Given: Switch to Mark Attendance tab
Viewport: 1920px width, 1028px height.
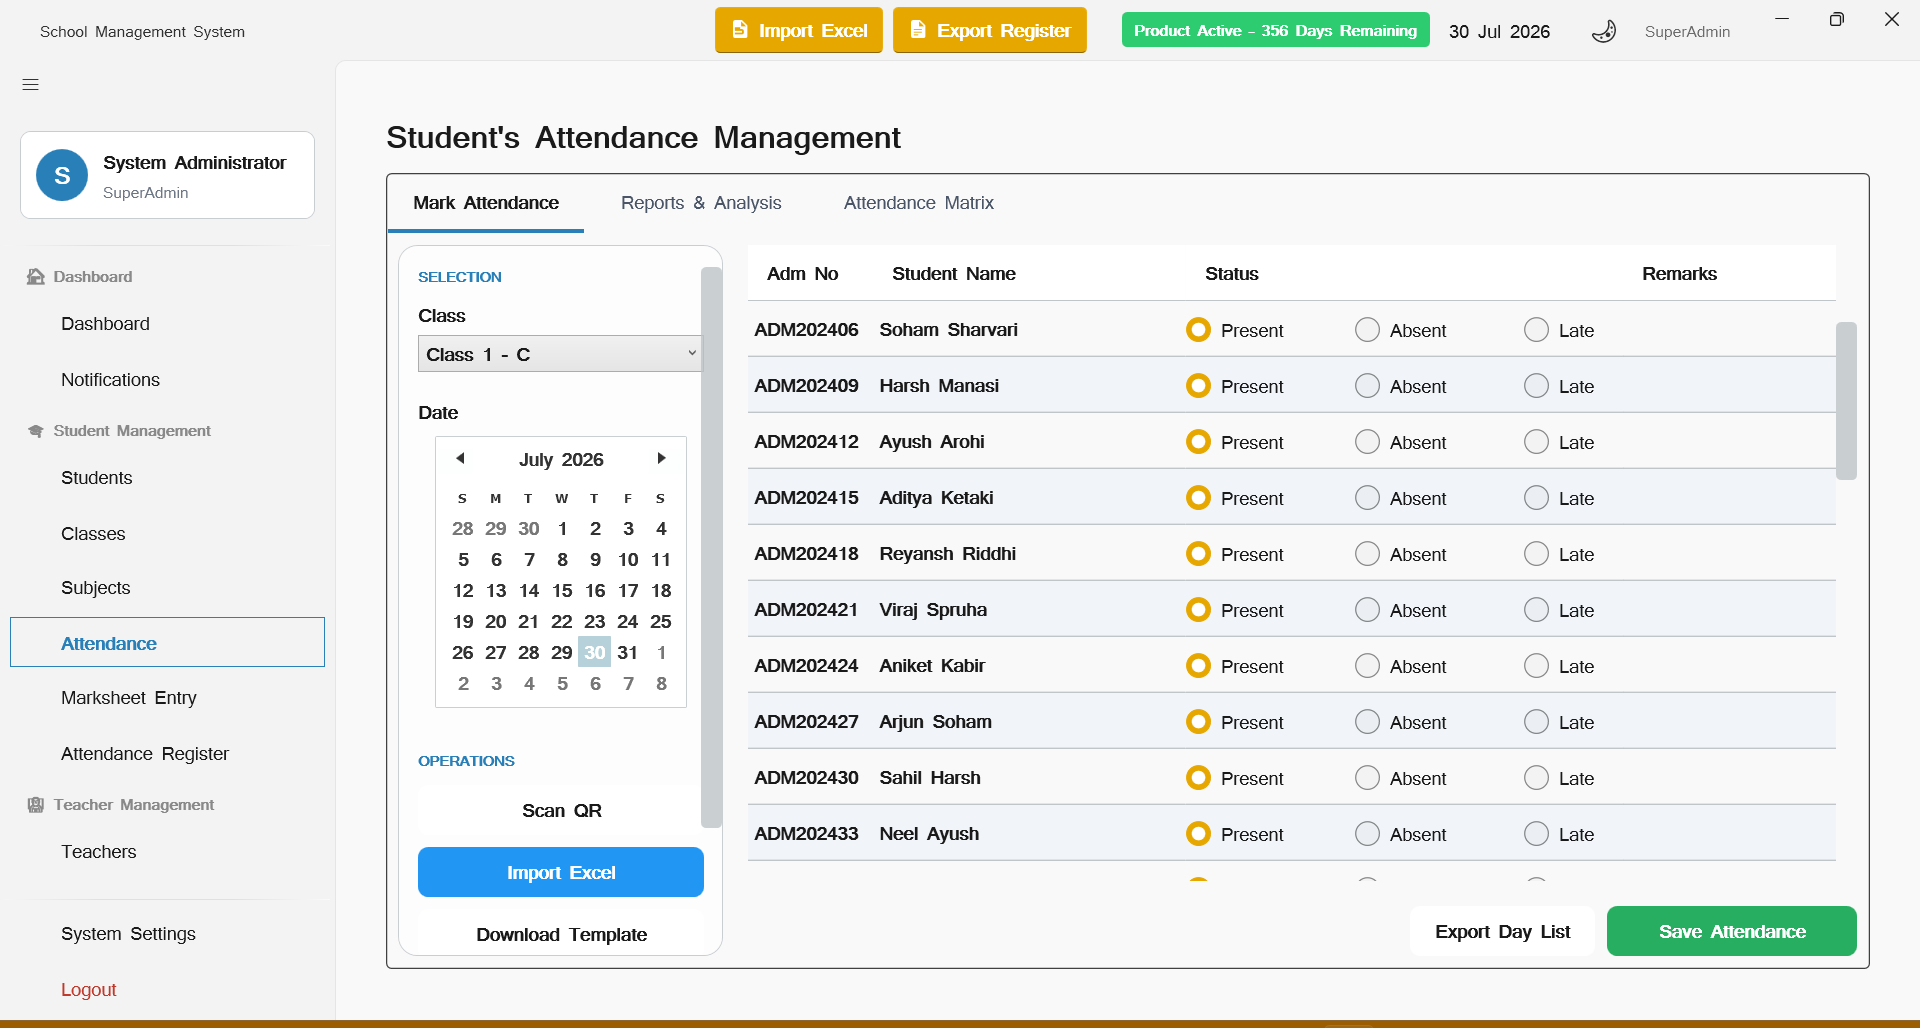Looking at the screenshot, I should click(486, 203).
